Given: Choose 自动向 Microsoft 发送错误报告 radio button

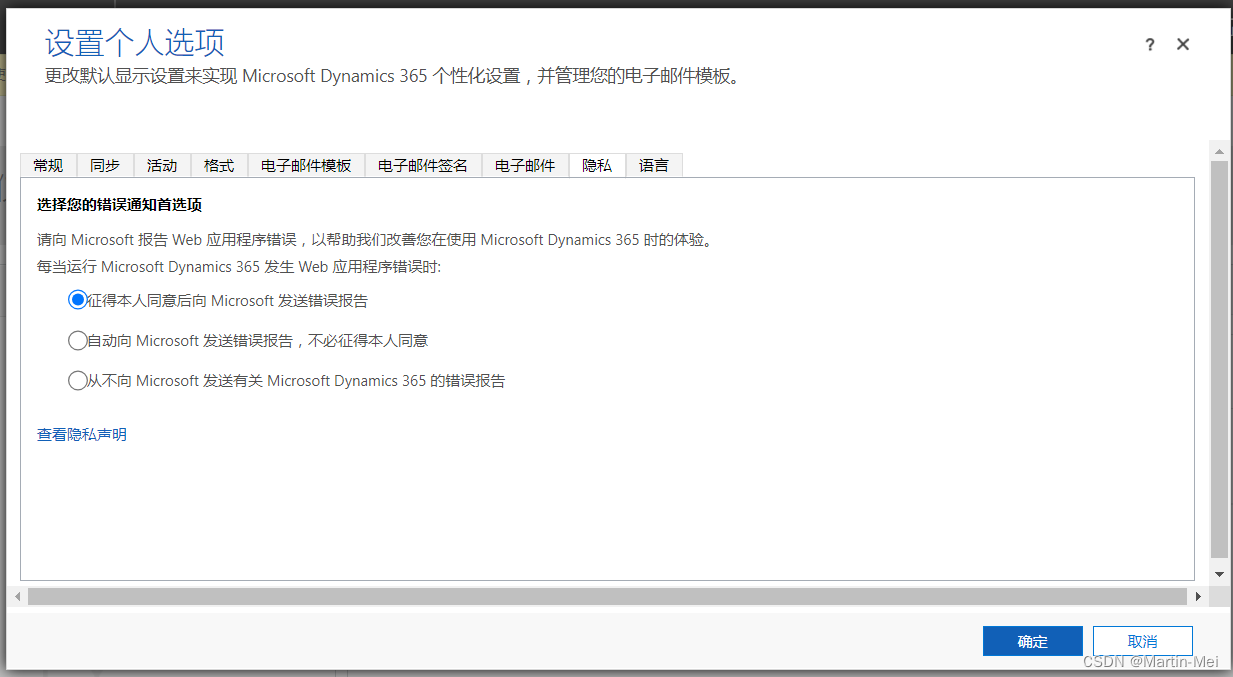Looking at the screenshot, I should [77, 340].
